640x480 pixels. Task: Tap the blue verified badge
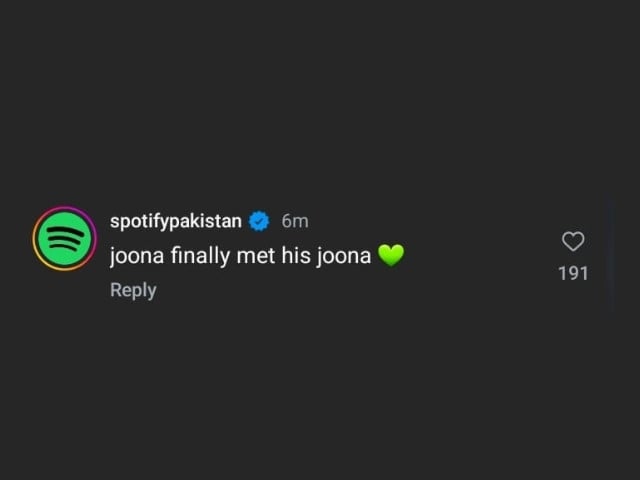click(259, 221)
